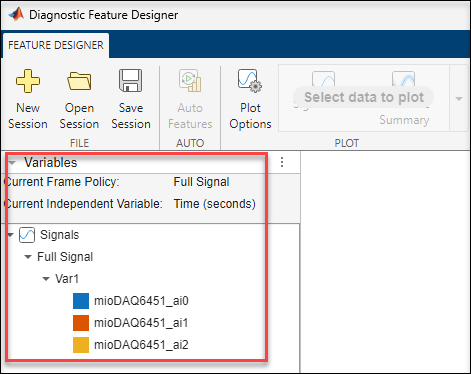Click the Time (seconds) independent variable value
The height and width of the screenshot is (374, 471).
coord(215,204)
